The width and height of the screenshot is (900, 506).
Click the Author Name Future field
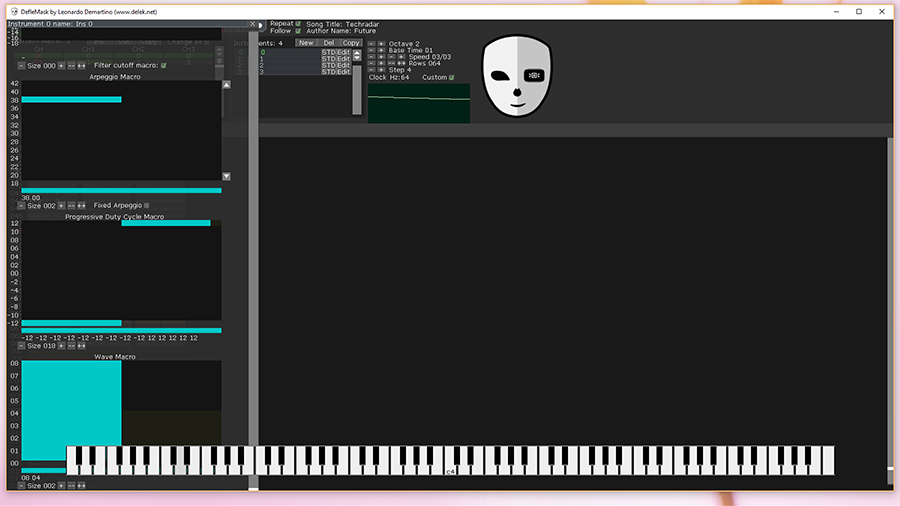click(341, 31)
